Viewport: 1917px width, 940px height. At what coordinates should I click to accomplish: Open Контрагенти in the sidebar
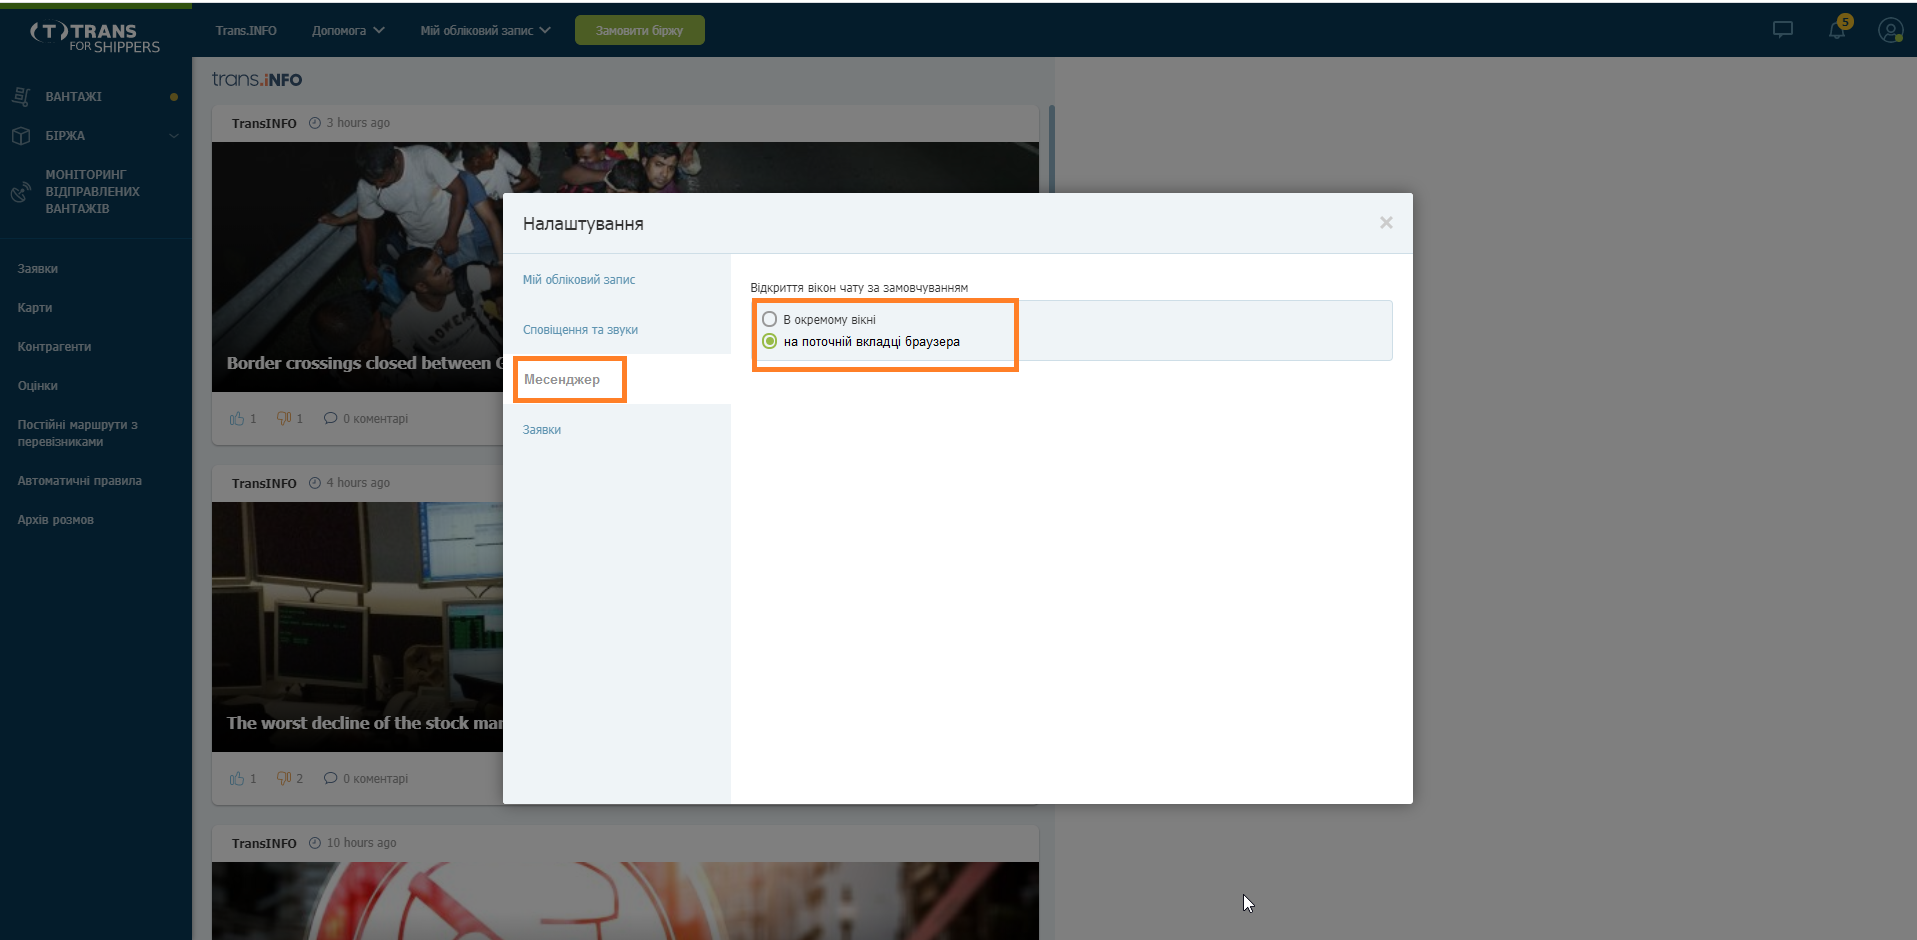click(x=54, y=347)
